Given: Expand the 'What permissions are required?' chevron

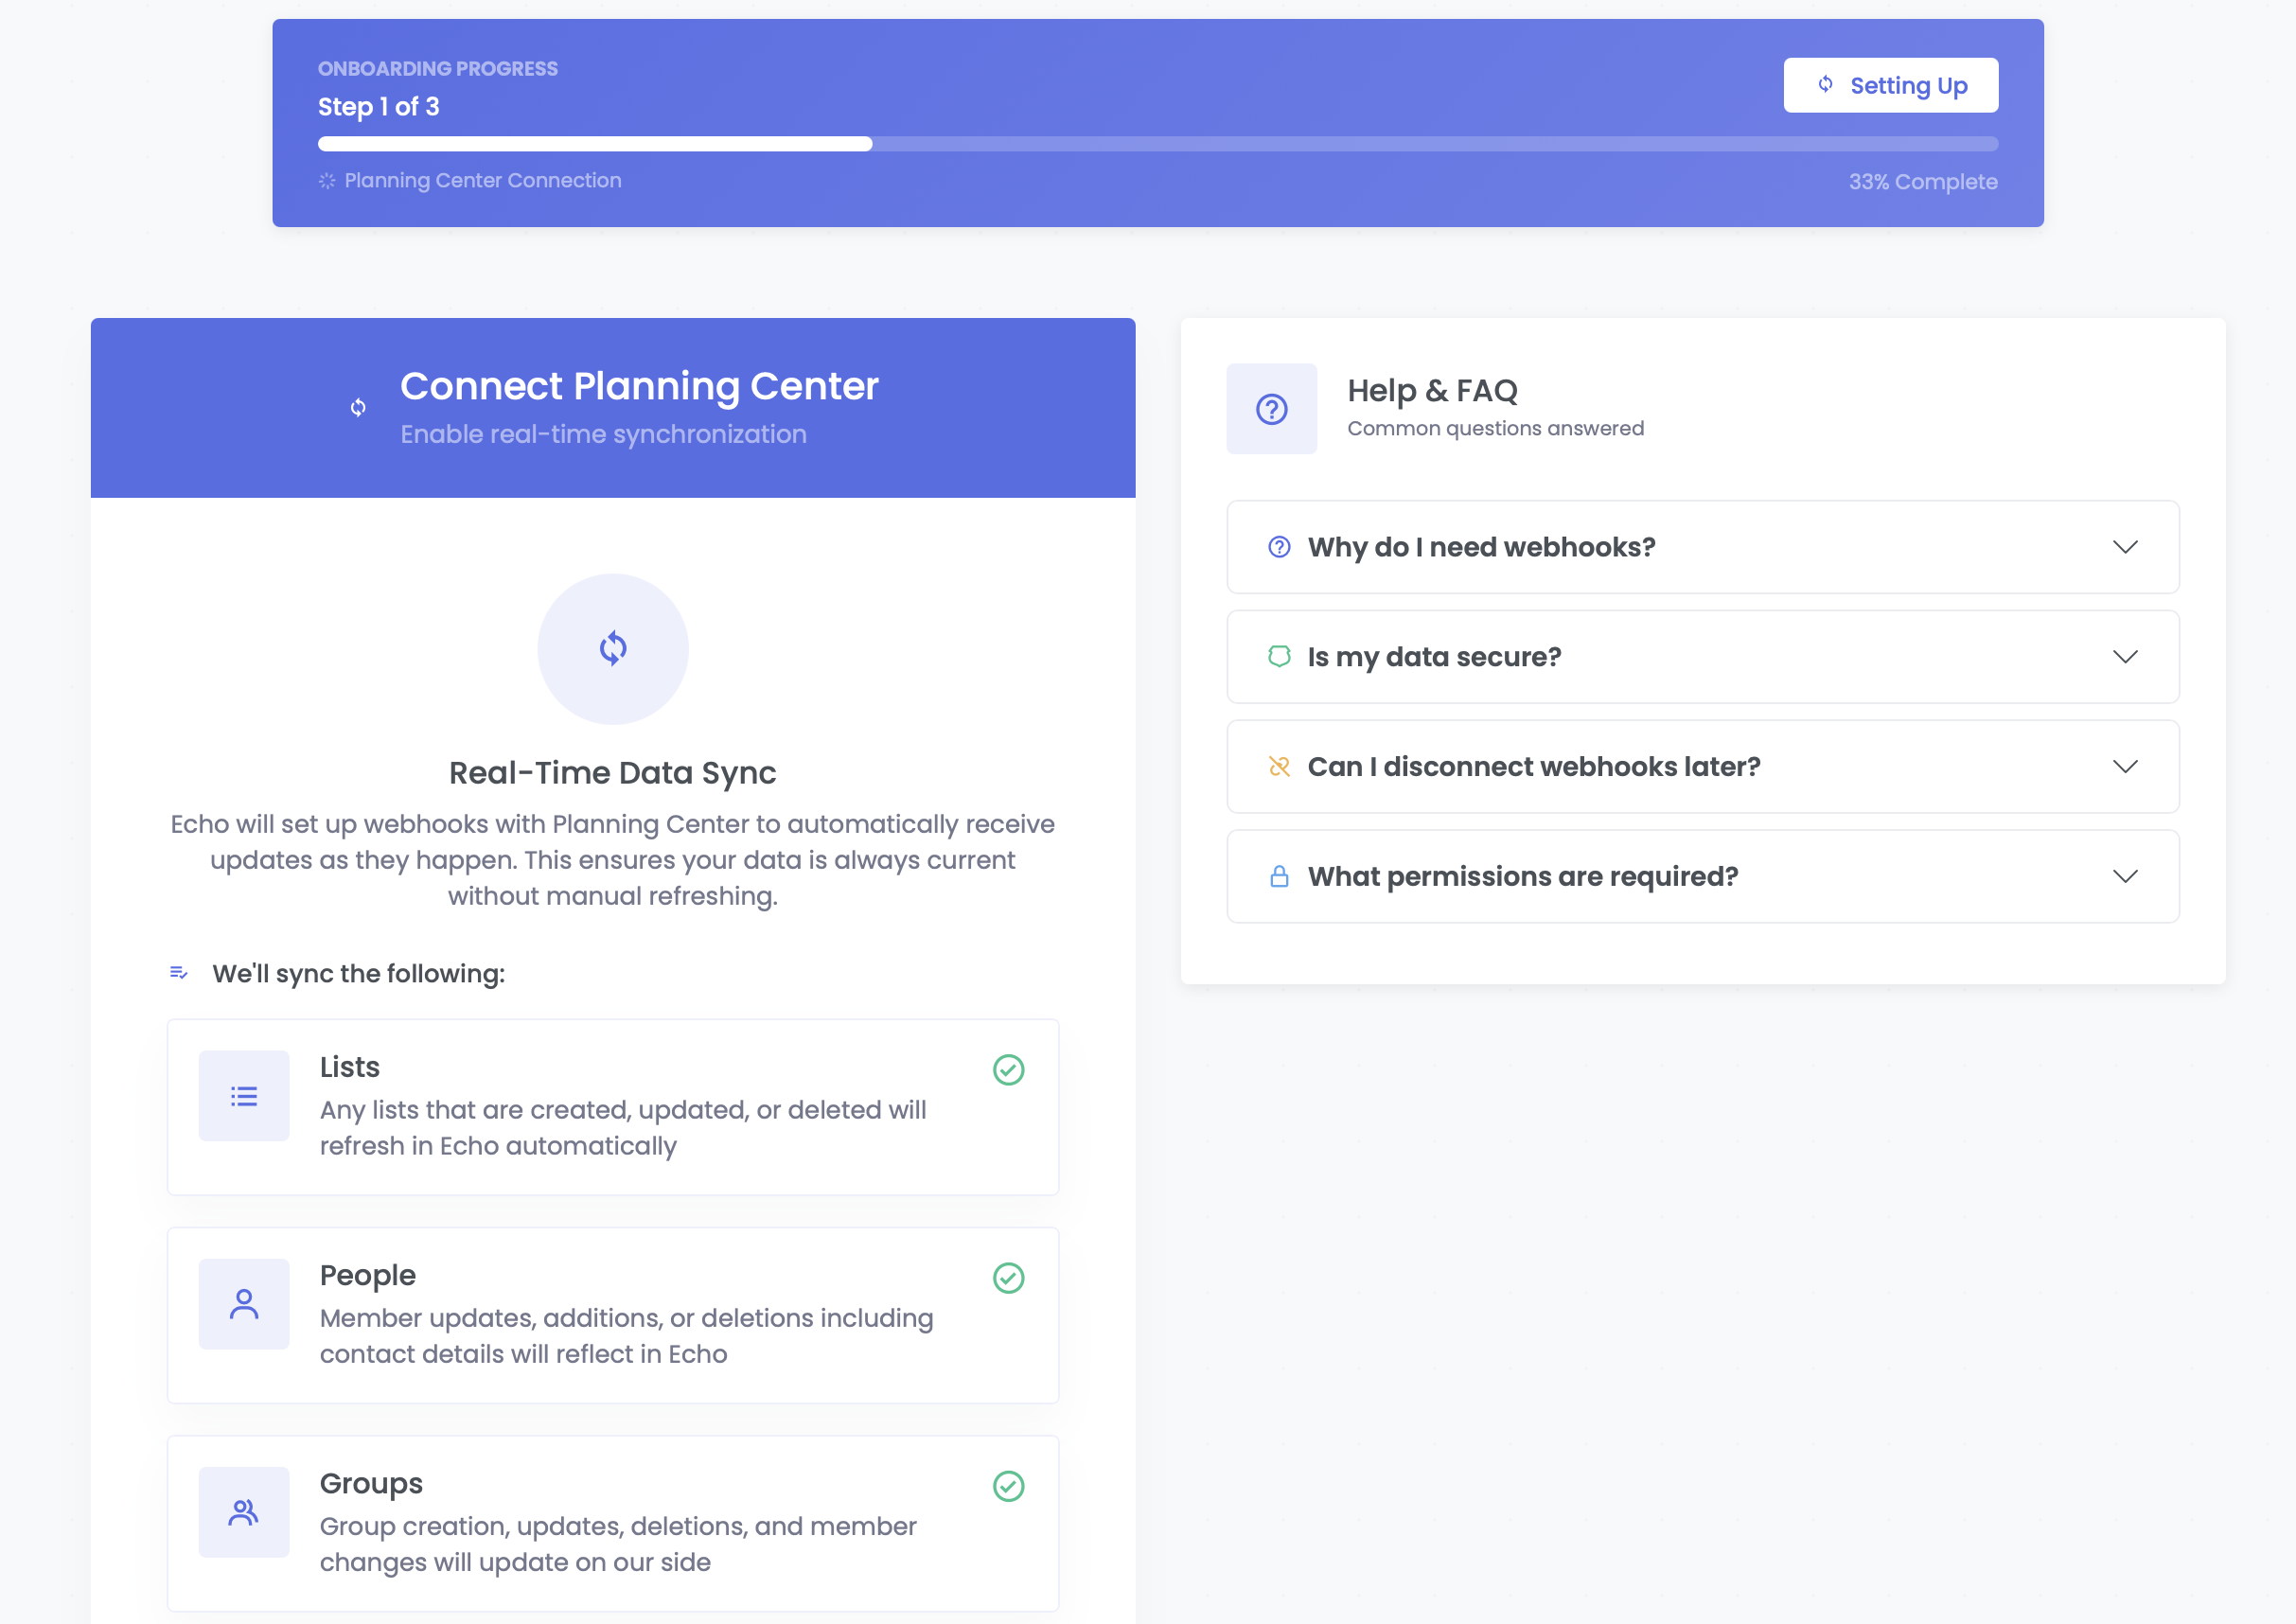Looking at the screenshot, I should coord(2125,877).
